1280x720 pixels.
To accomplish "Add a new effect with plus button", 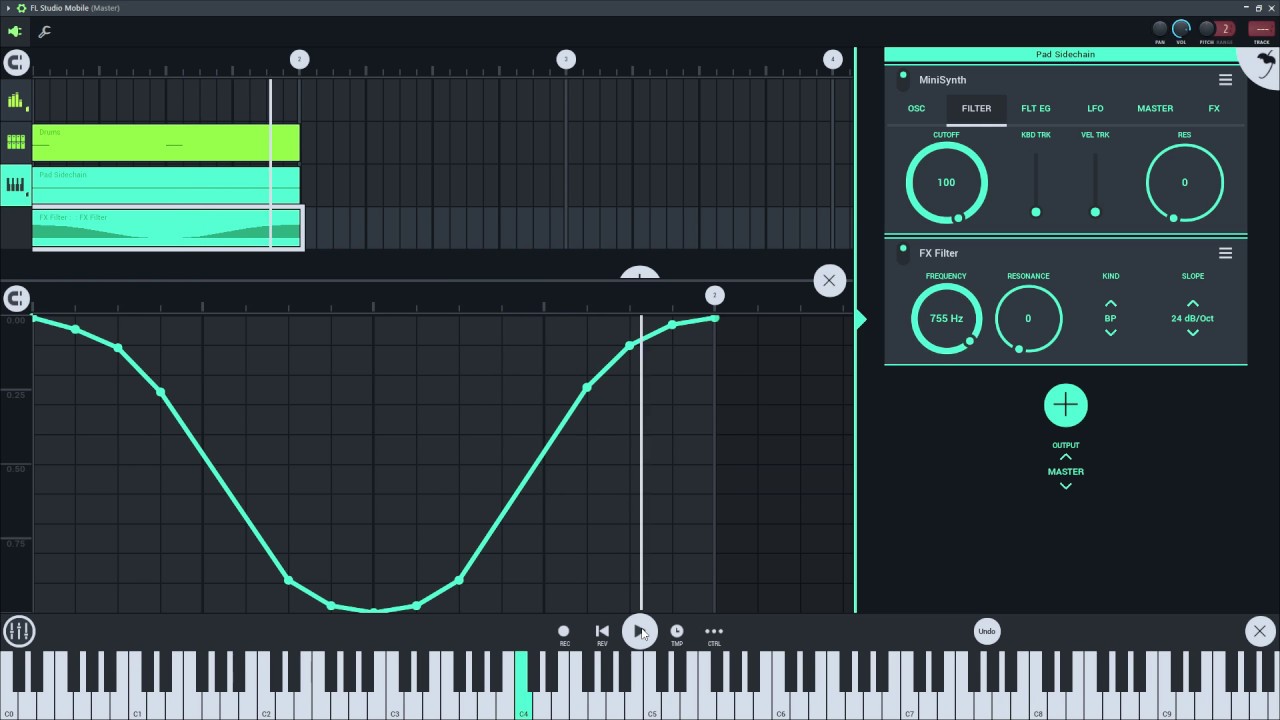I will (x=1066, y=405).
